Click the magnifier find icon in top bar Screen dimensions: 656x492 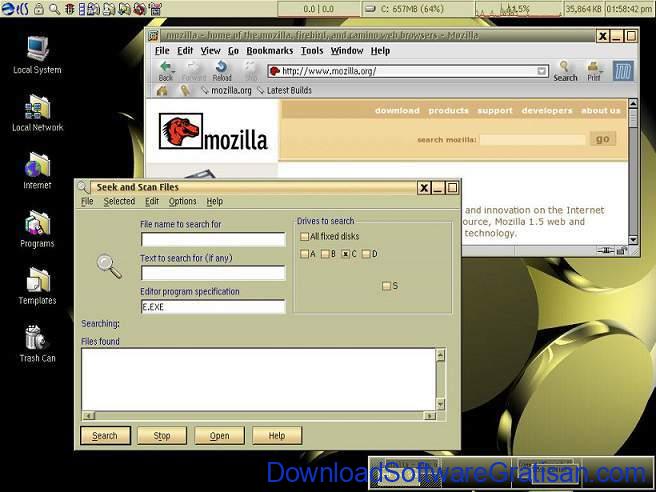click(54, 8)
